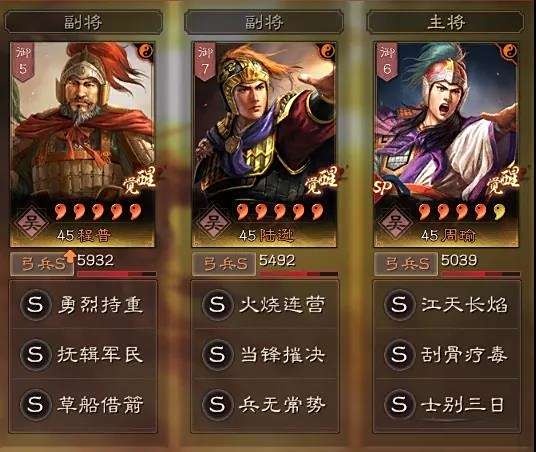Click the 弓兵S troop type label under 陆逊

(224, 264)
